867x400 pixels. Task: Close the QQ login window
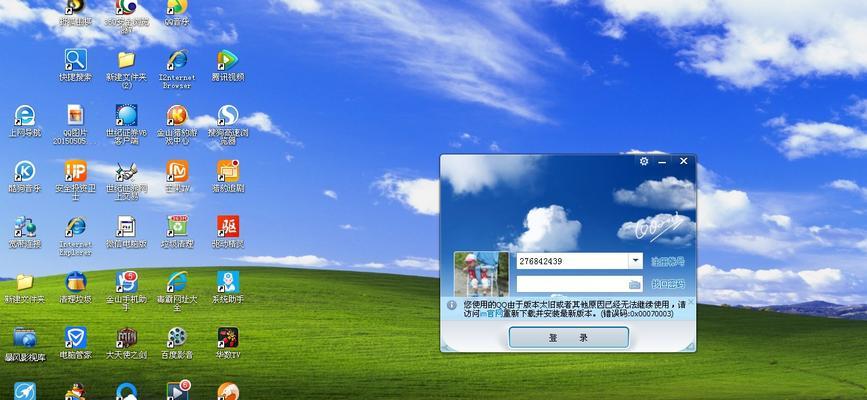click(x=683, y=161)
